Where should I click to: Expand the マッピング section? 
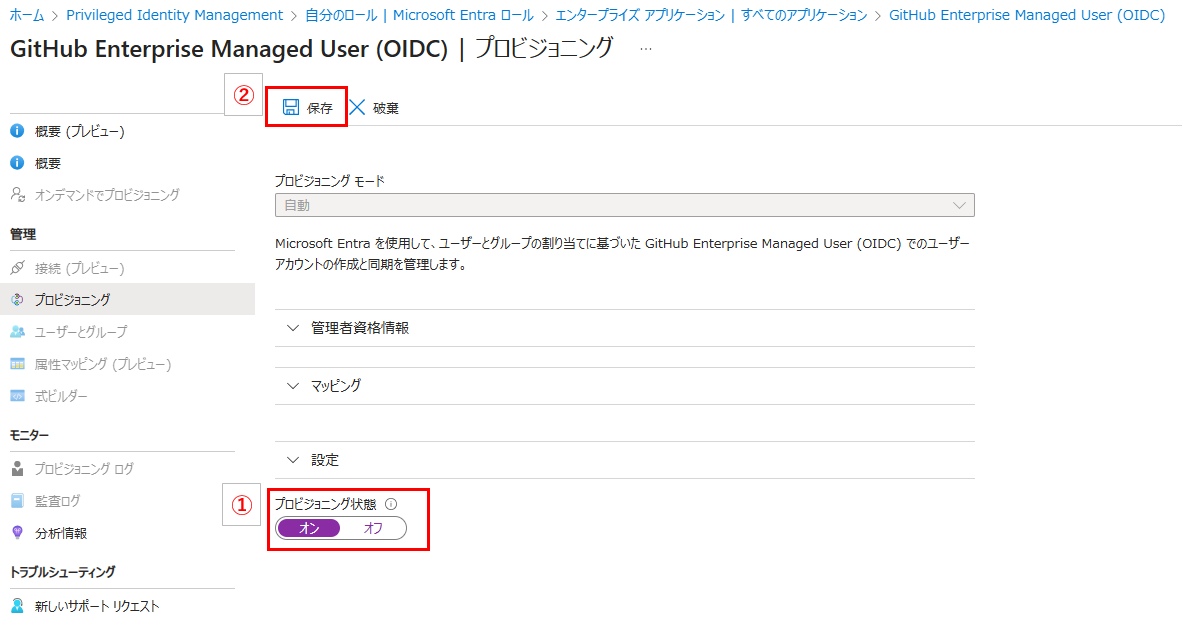pyautogui.click(x=624, y=386)
